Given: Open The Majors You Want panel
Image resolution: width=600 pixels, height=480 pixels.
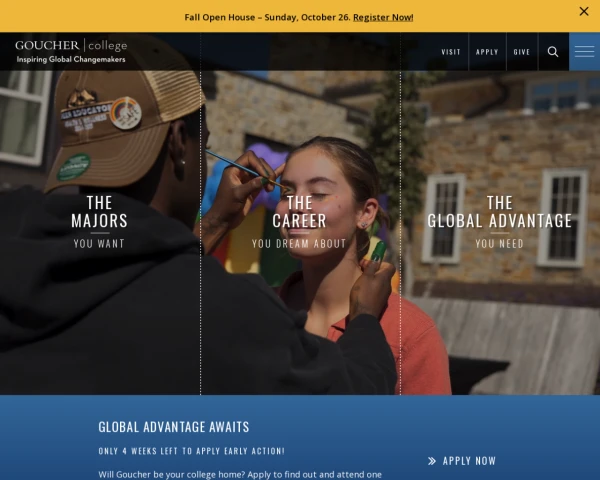Looking at the screenshot, I should point(99,221).
